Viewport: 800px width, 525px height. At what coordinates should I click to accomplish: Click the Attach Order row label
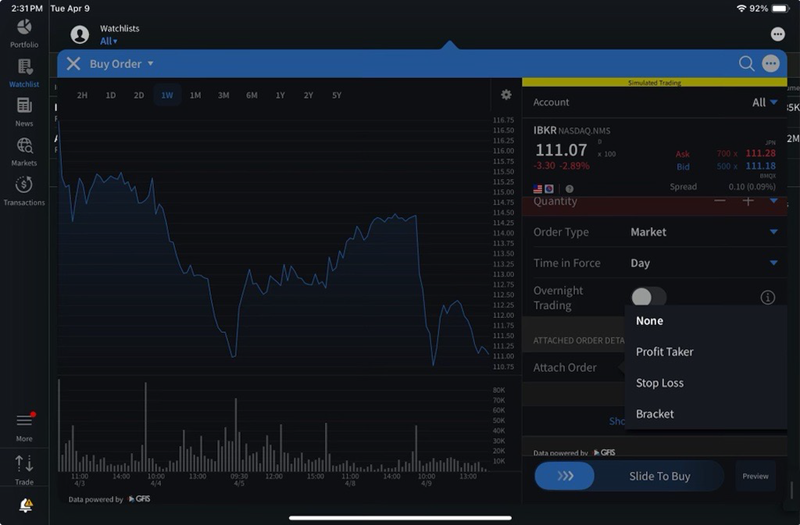[x=565, y=368]
